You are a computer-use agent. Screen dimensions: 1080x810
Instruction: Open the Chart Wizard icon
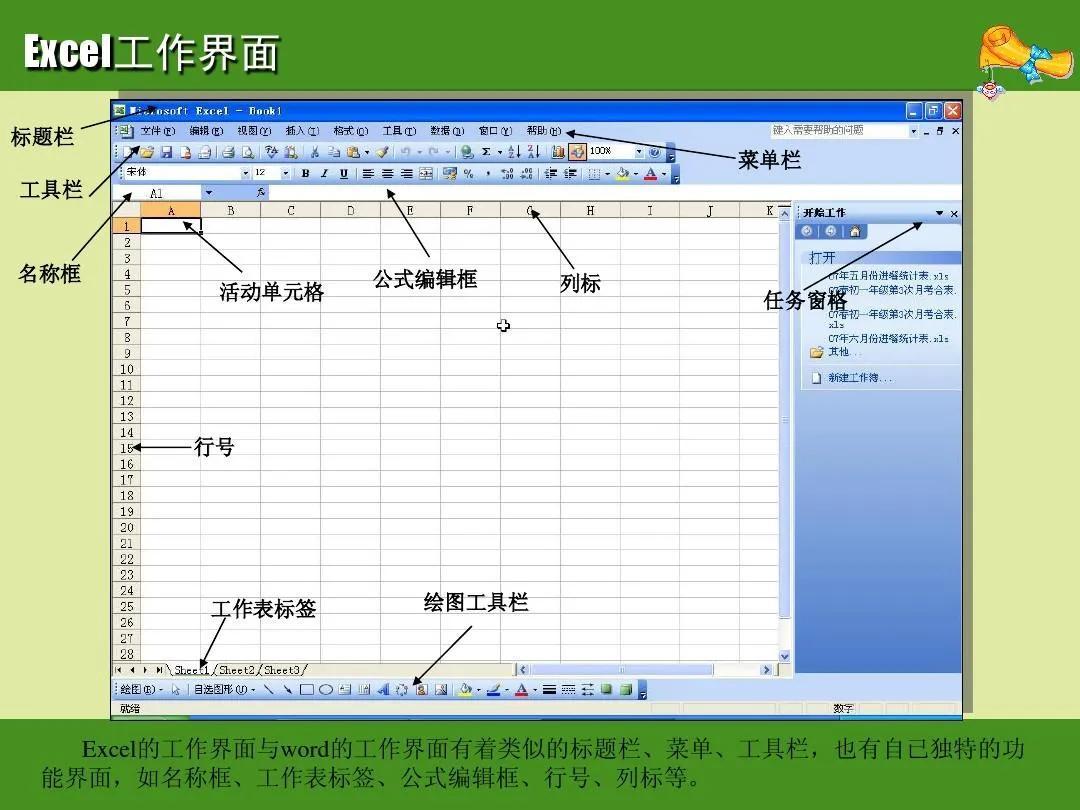coord(558,152)
